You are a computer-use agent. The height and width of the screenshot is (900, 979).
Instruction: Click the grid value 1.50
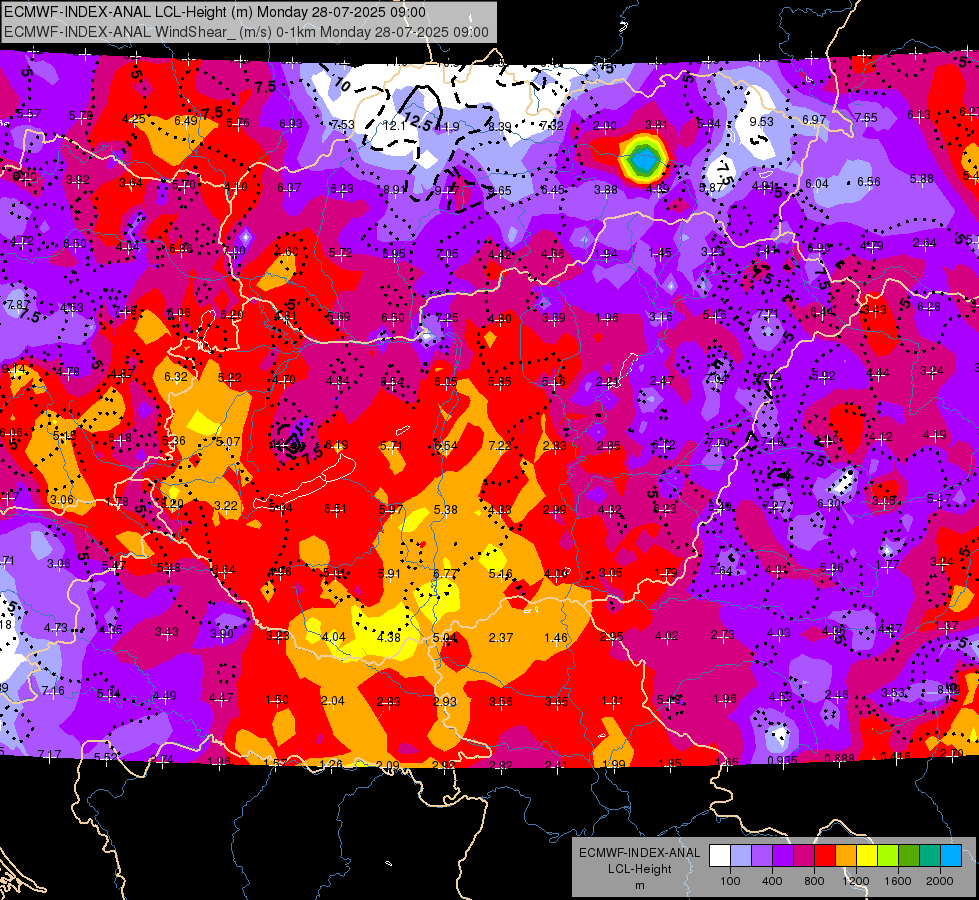click(277, 700)
